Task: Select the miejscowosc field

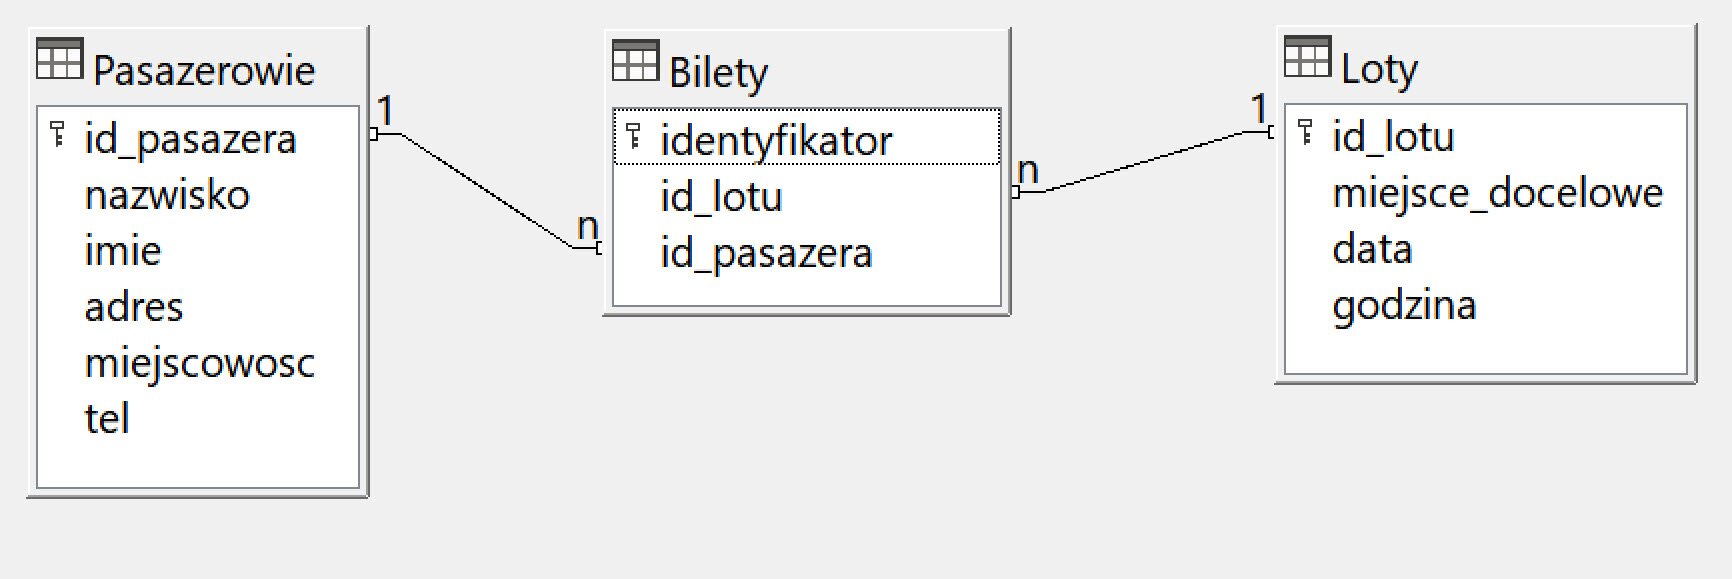Action: click(199, 363)
